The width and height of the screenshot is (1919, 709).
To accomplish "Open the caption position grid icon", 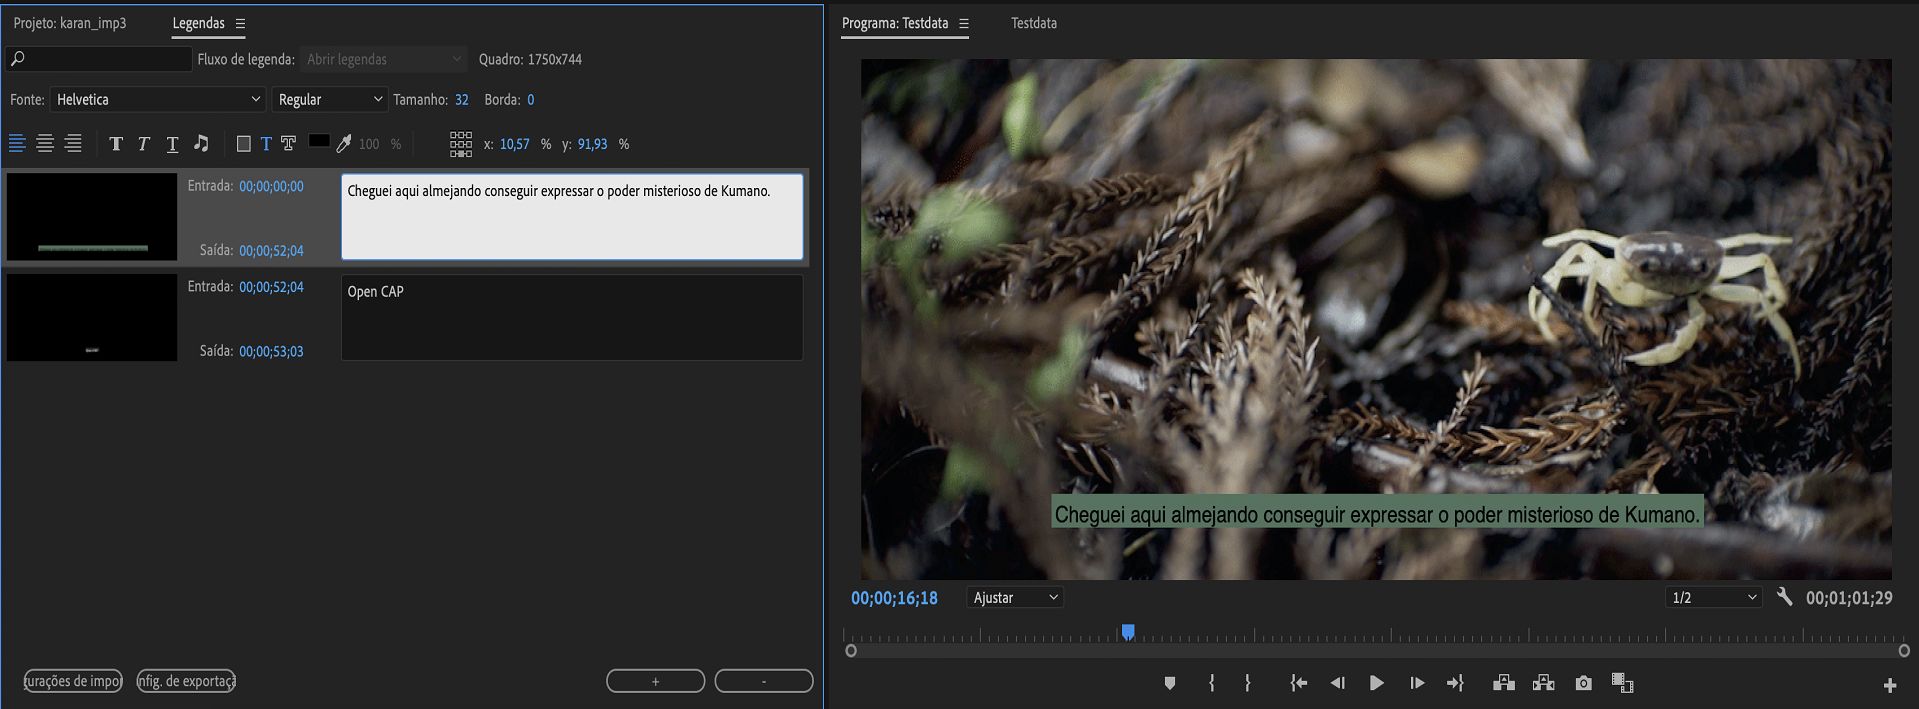I will [x=460, y=144].
